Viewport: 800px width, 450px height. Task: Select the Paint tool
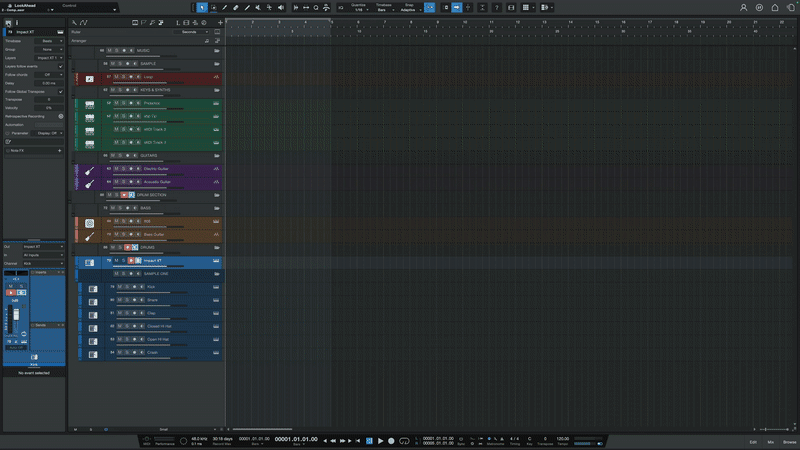pyautogui.click(x=247, y=8)
